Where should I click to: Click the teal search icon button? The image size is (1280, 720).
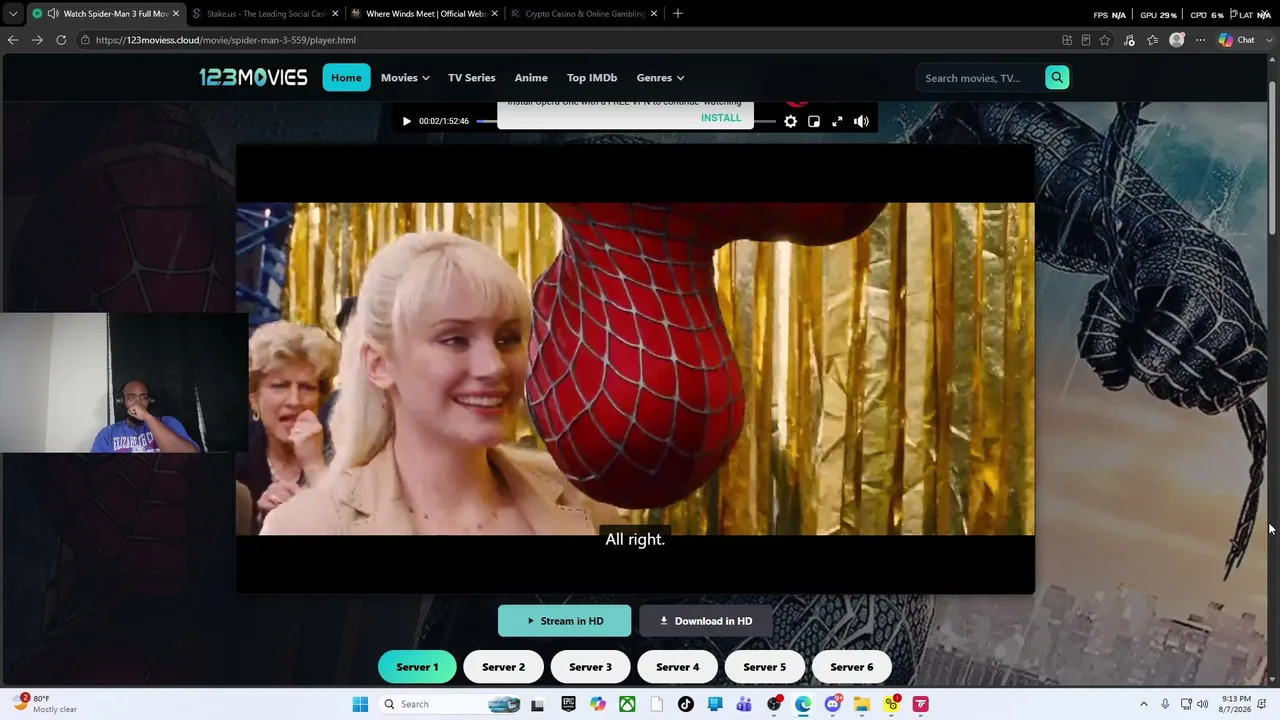(x=1057, y=78)
